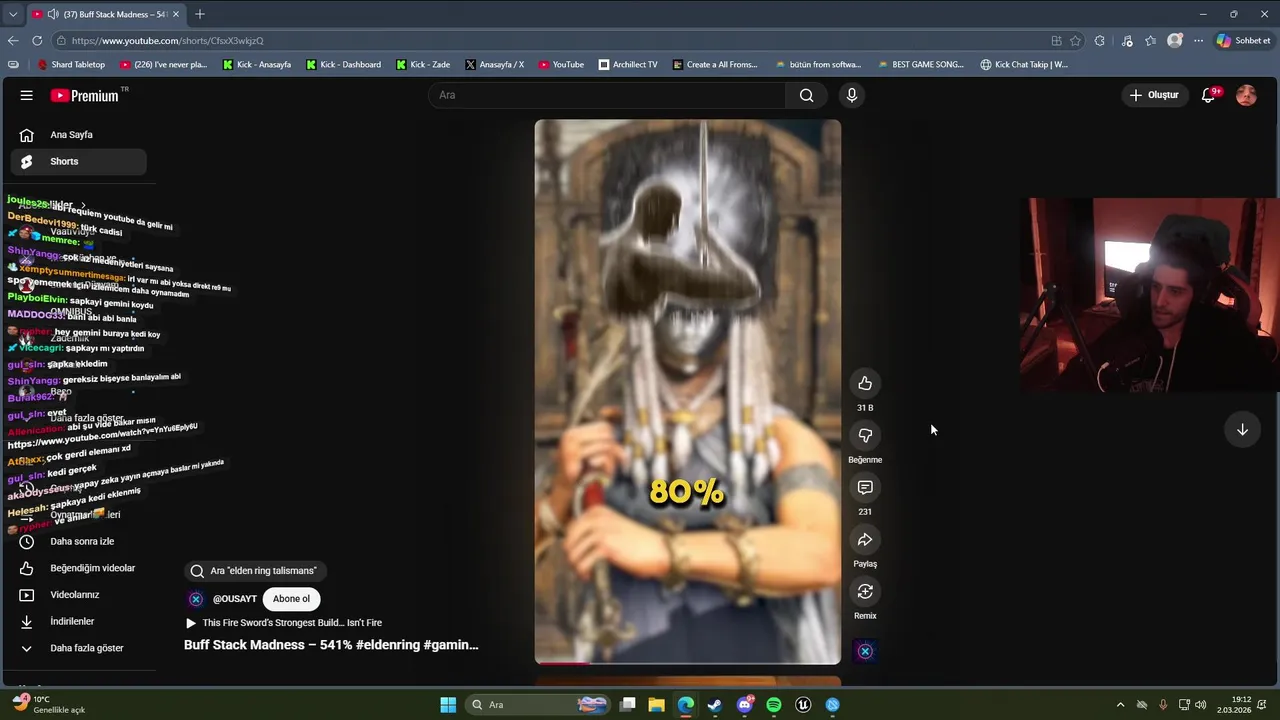Open Kick Chat Takip bookmark

click(1024, 65)
